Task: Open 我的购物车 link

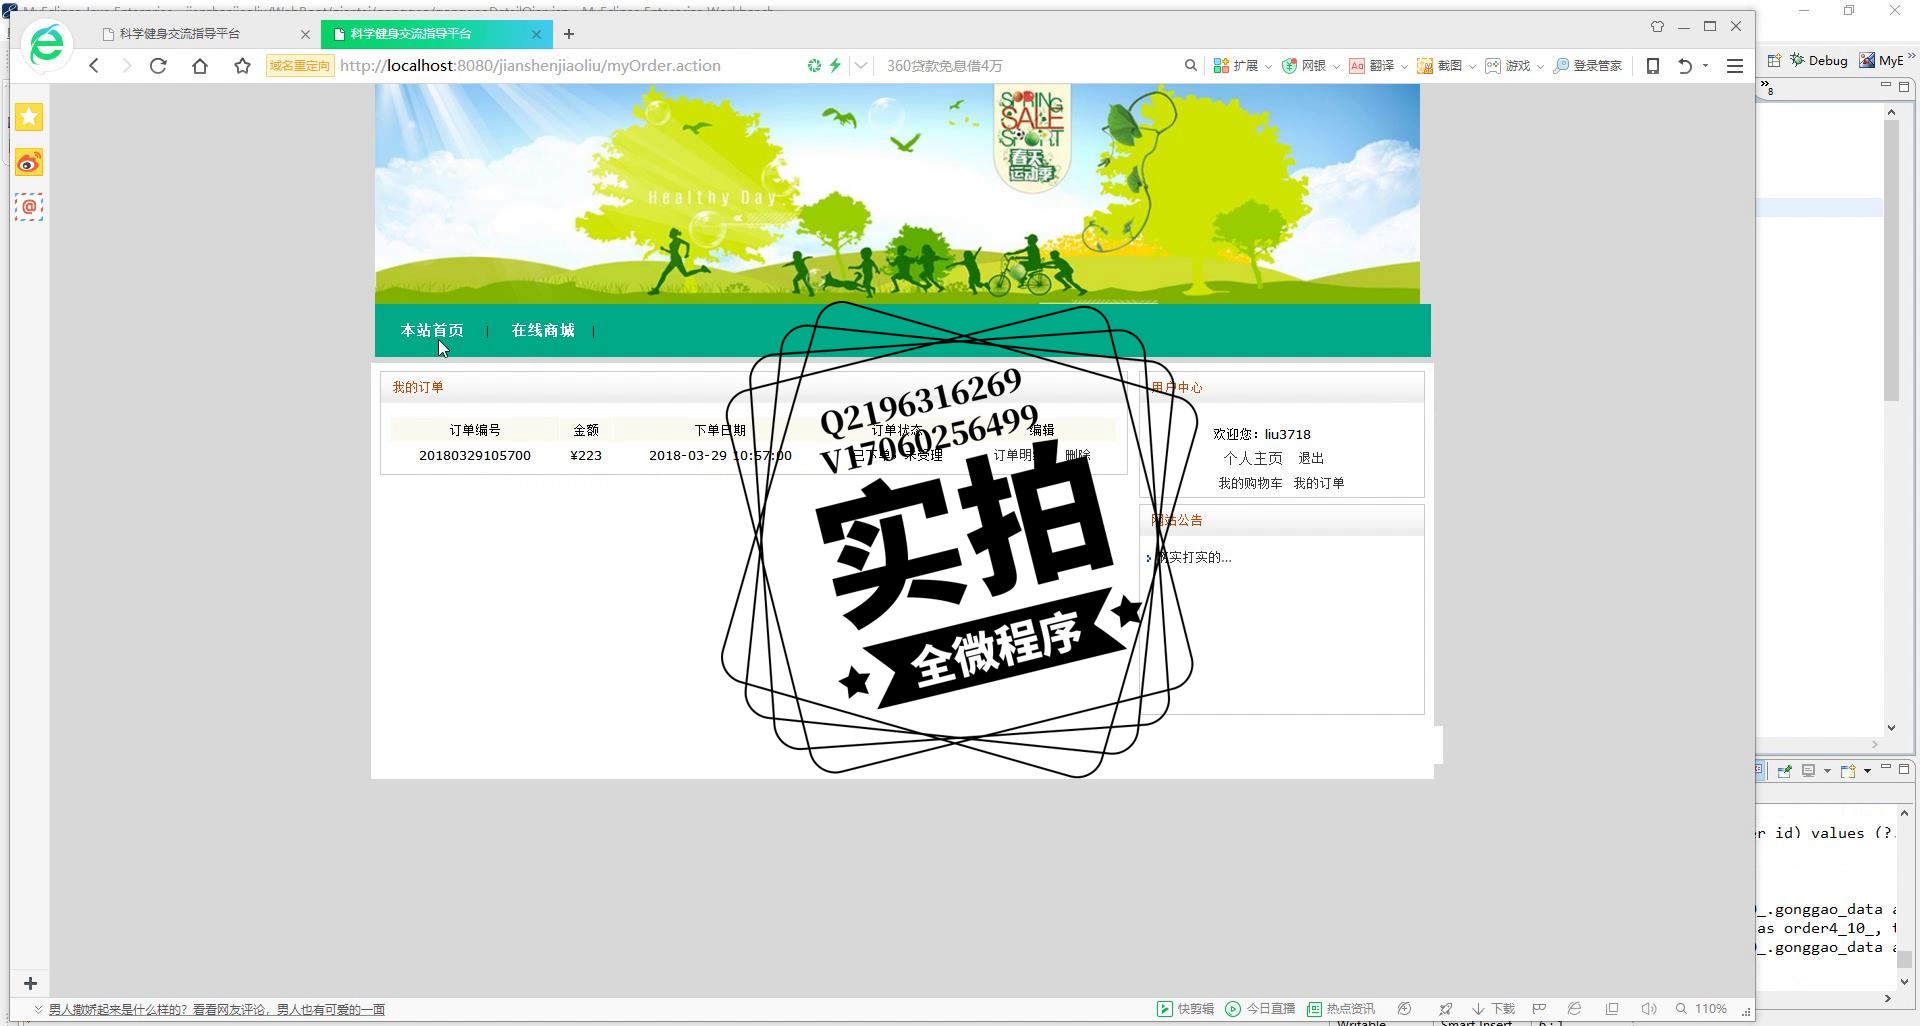Action: (1250, 483)
